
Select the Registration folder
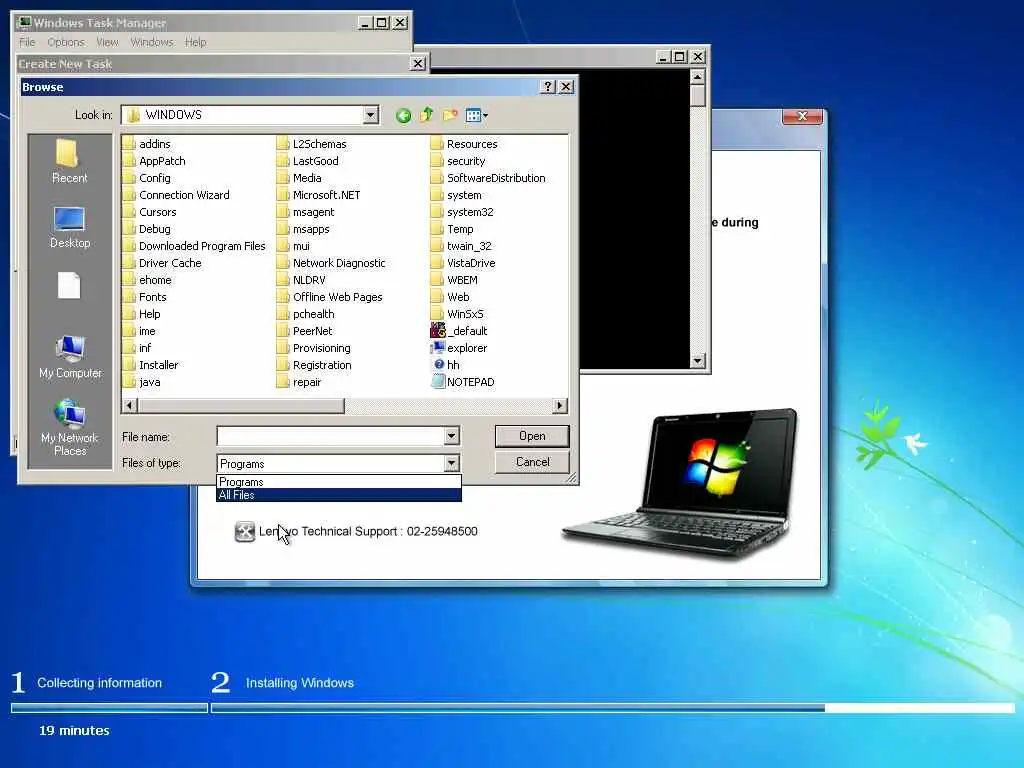coord(314,364)
